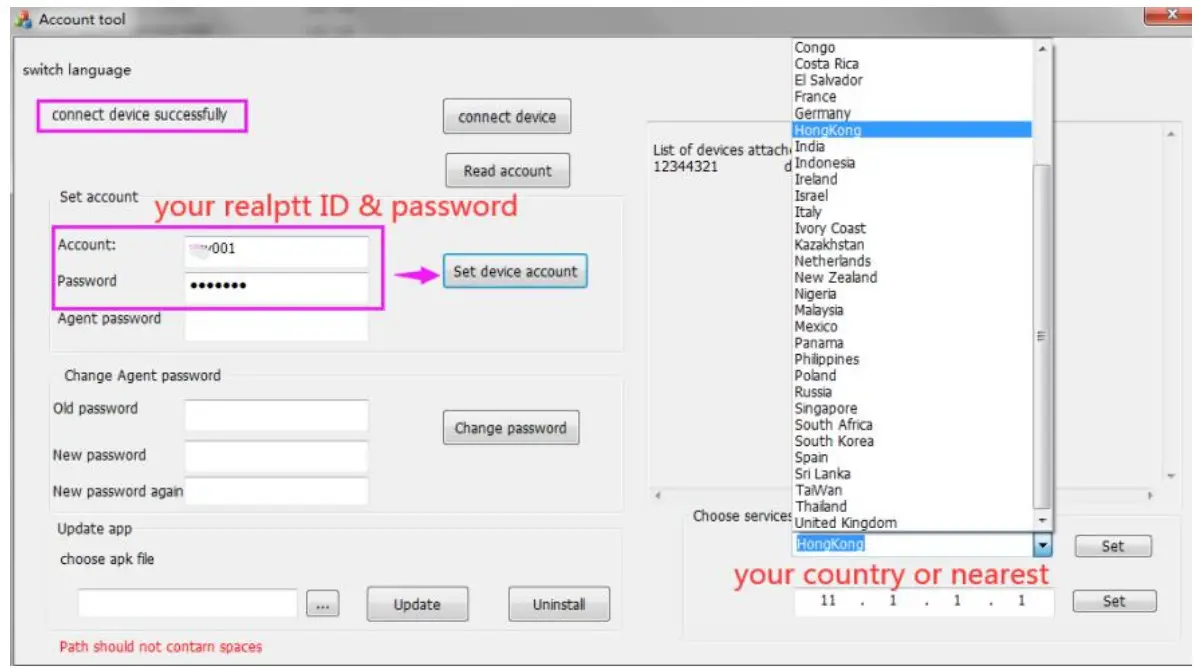
Task: Focus the Password input field
Action: point(276,286)
